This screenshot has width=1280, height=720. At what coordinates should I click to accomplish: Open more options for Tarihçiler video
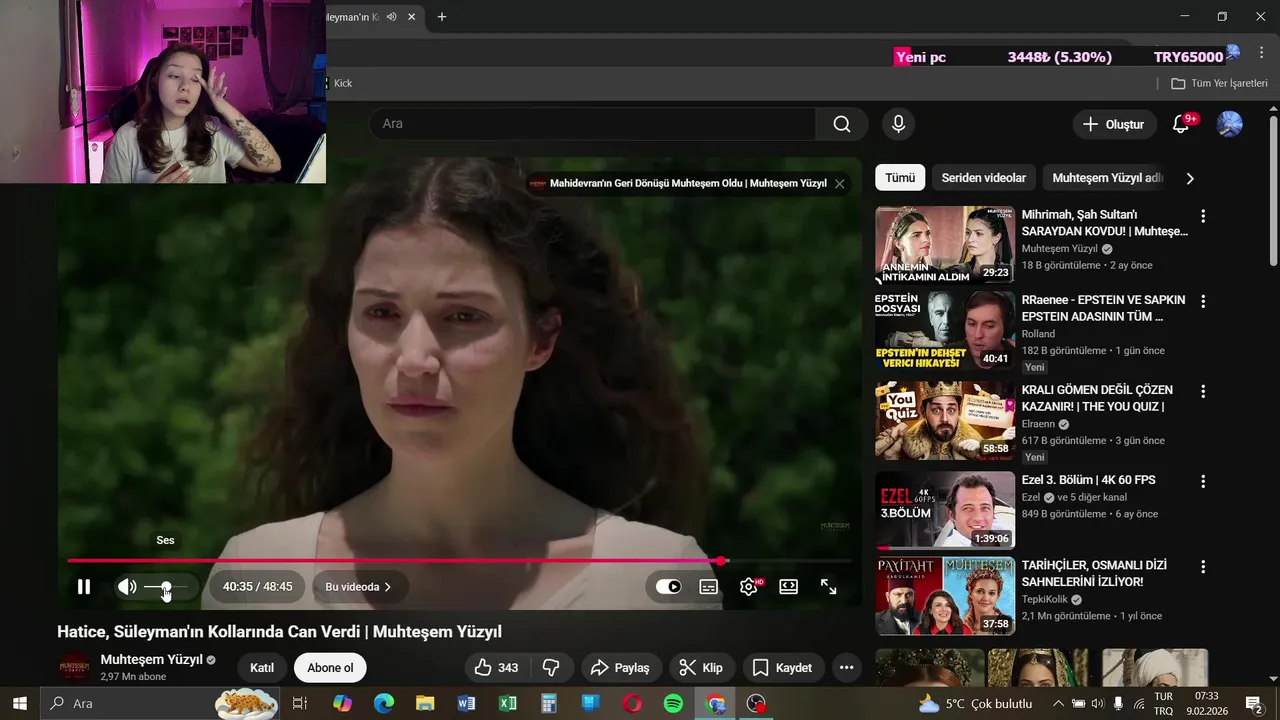pyautogui.click(x=1203, y=567)
